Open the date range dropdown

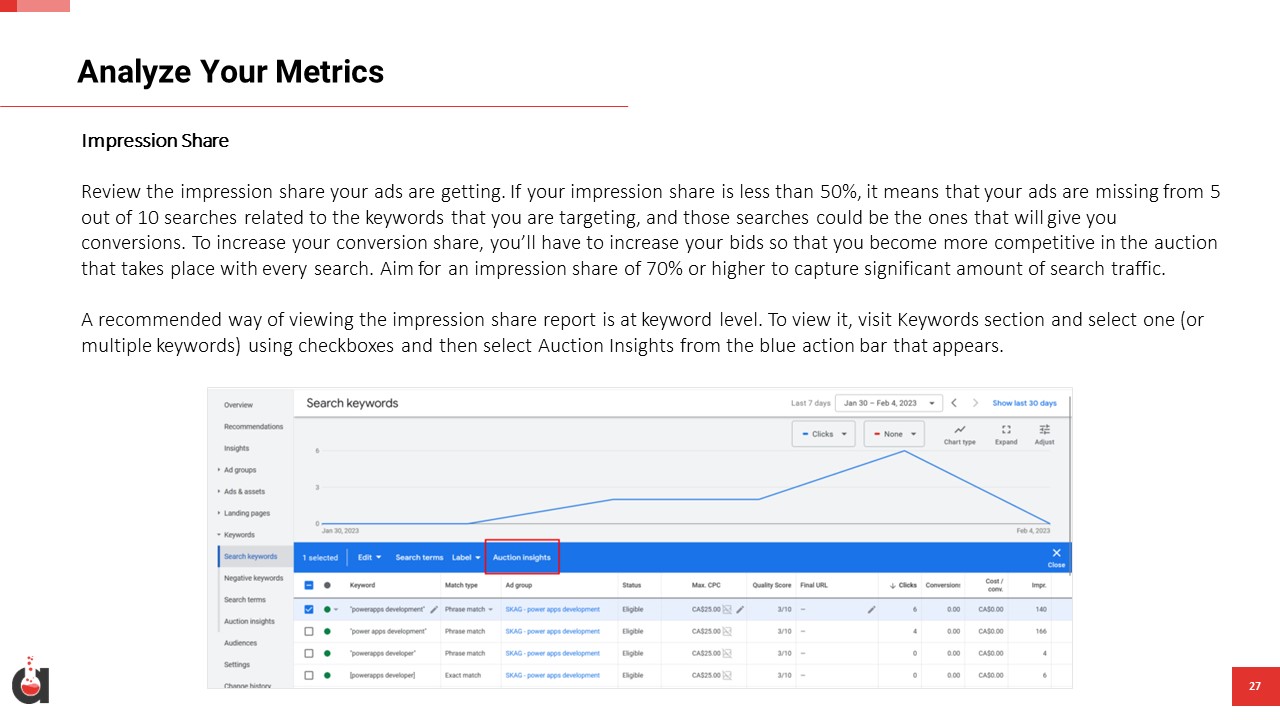(x=889, y=403)
